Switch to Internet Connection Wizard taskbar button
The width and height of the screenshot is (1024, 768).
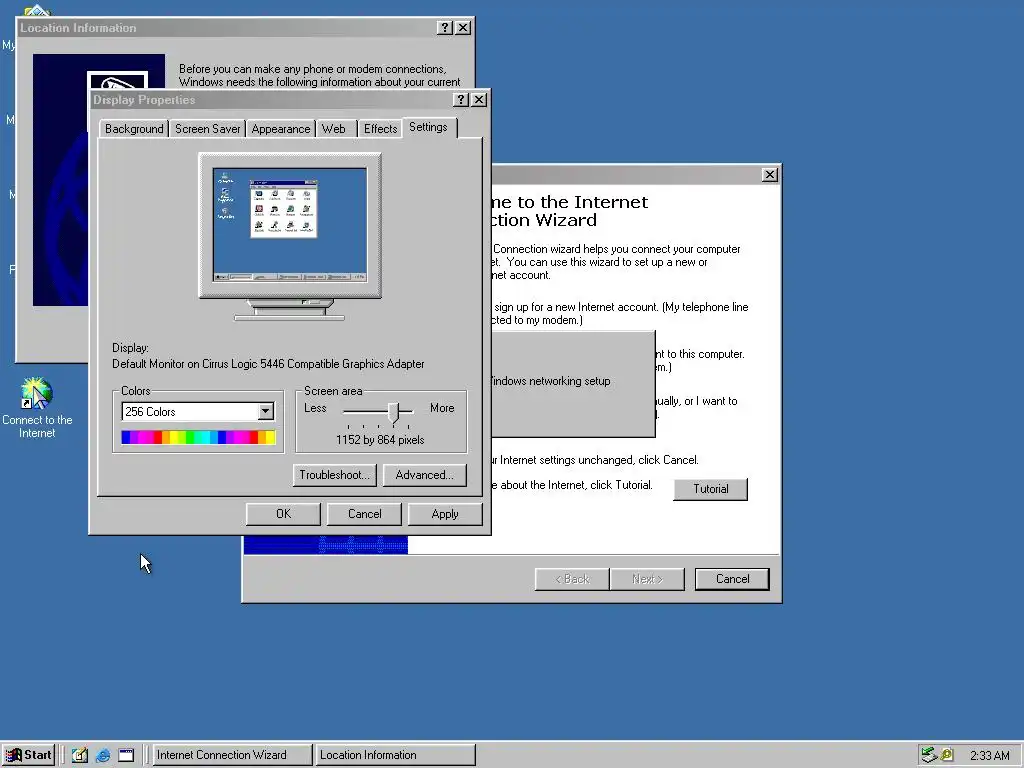[231, 755]
